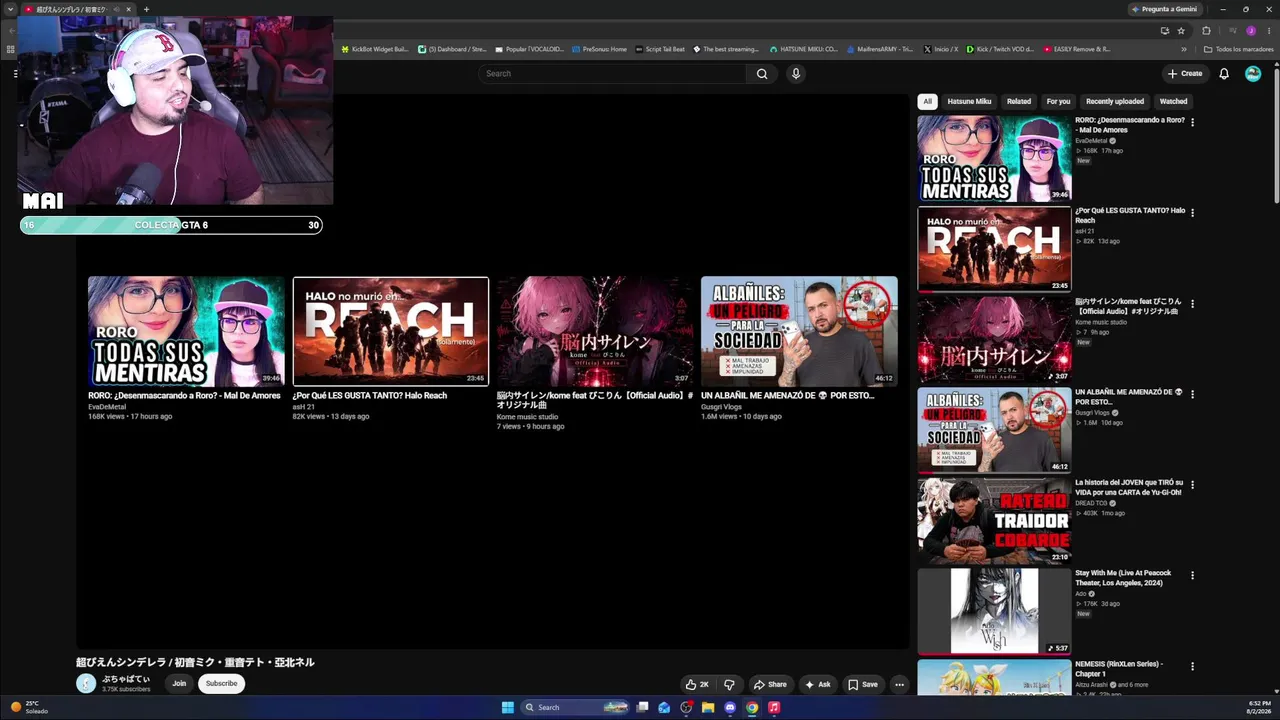Select the Watched filter chip
Image resolution: width=1280 pixels, height=720 pixels.
(1173, 101)
